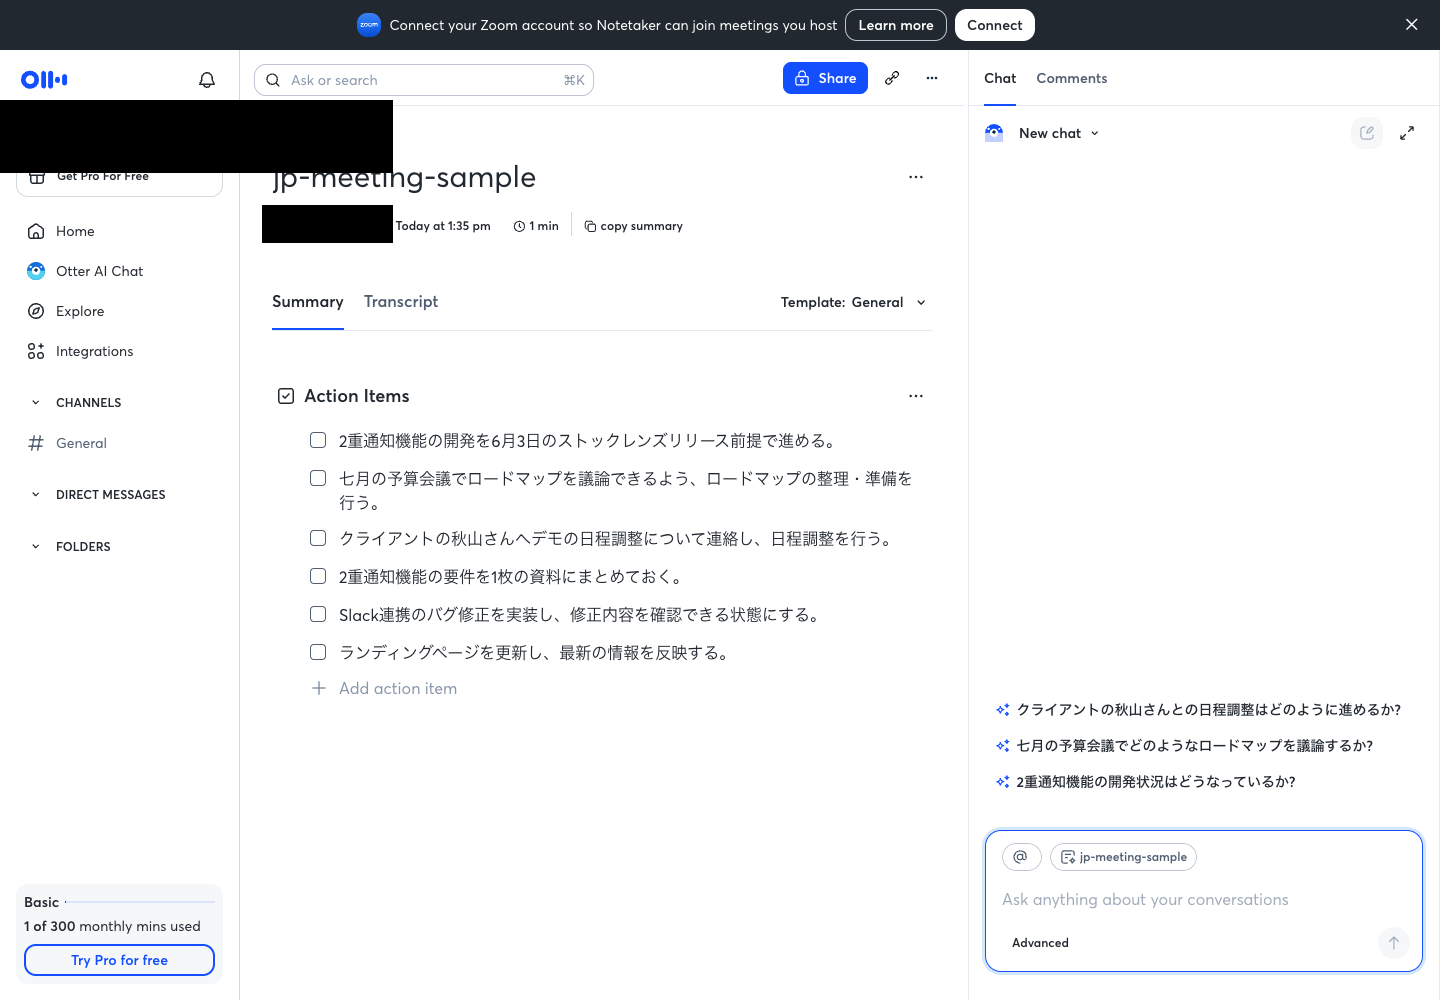Open Otter AI Chat label in sidebar

[x=100, y=271]
